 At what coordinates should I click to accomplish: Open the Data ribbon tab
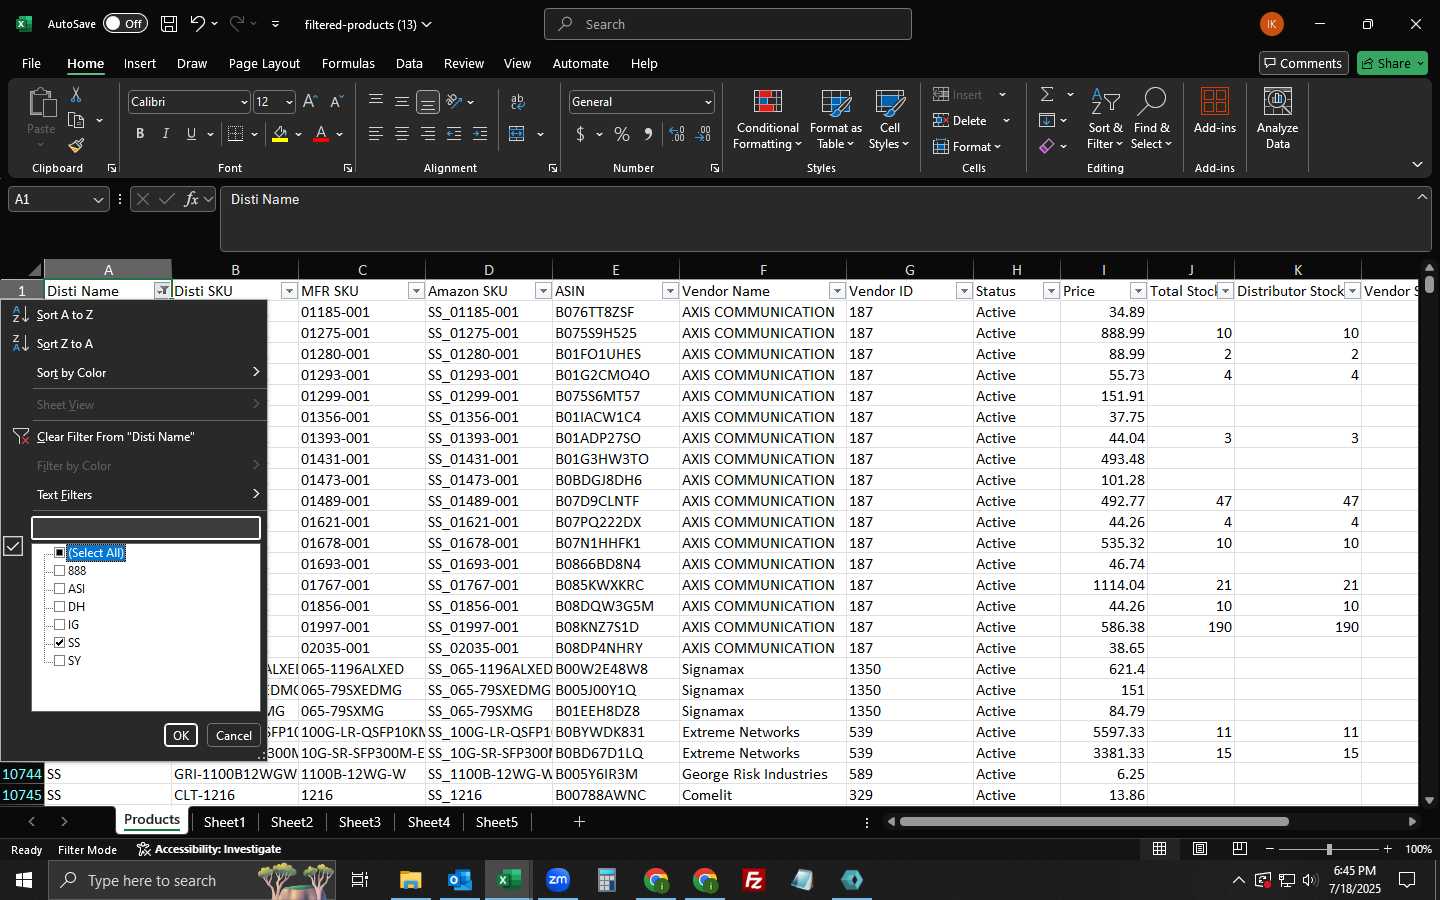tap(409, 63)
